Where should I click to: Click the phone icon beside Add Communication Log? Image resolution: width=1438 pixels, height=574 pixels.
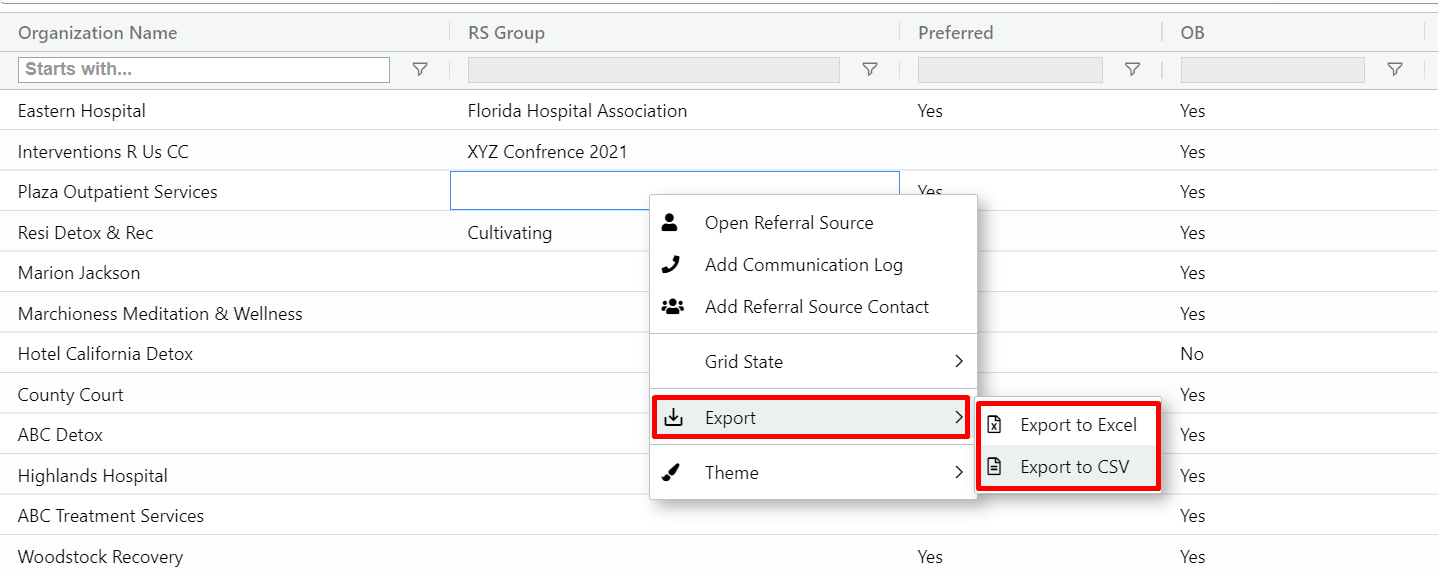672,265
